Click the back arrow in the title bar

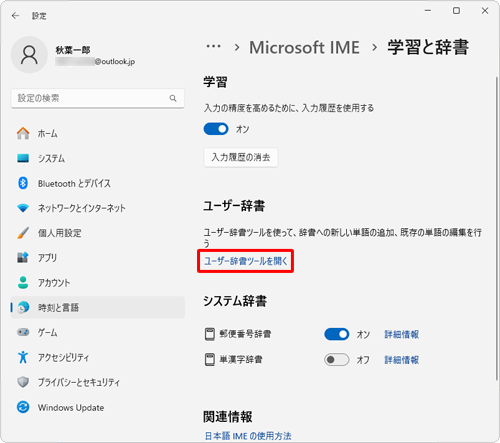(x=15, y=16)
